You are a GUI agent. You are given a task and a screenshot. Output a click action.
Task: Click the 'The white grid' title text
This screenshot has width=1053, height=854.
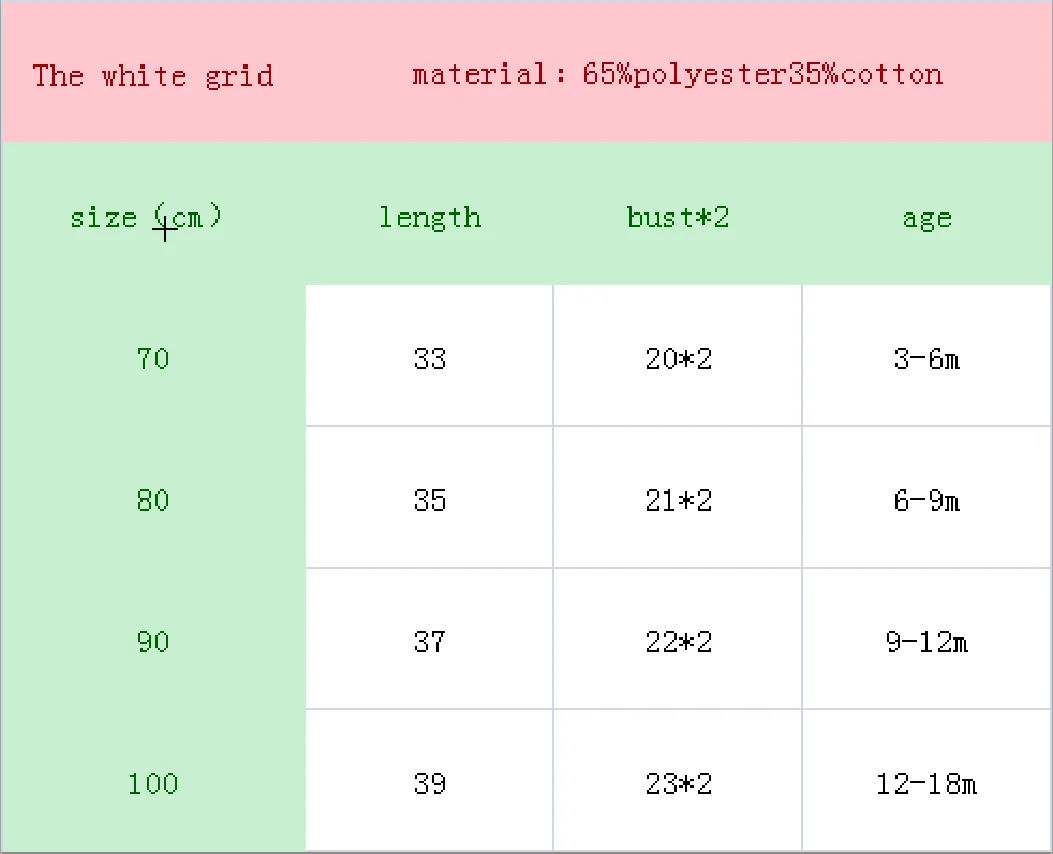[153, 76]
